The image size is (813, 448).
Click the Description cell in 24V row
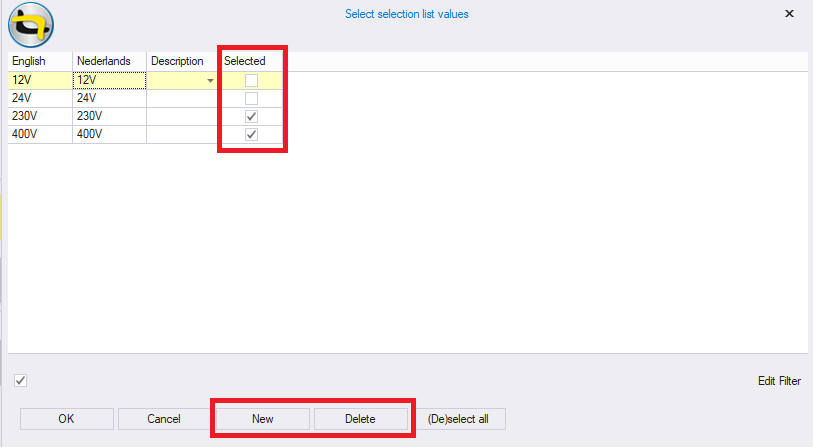coord(182,99)
